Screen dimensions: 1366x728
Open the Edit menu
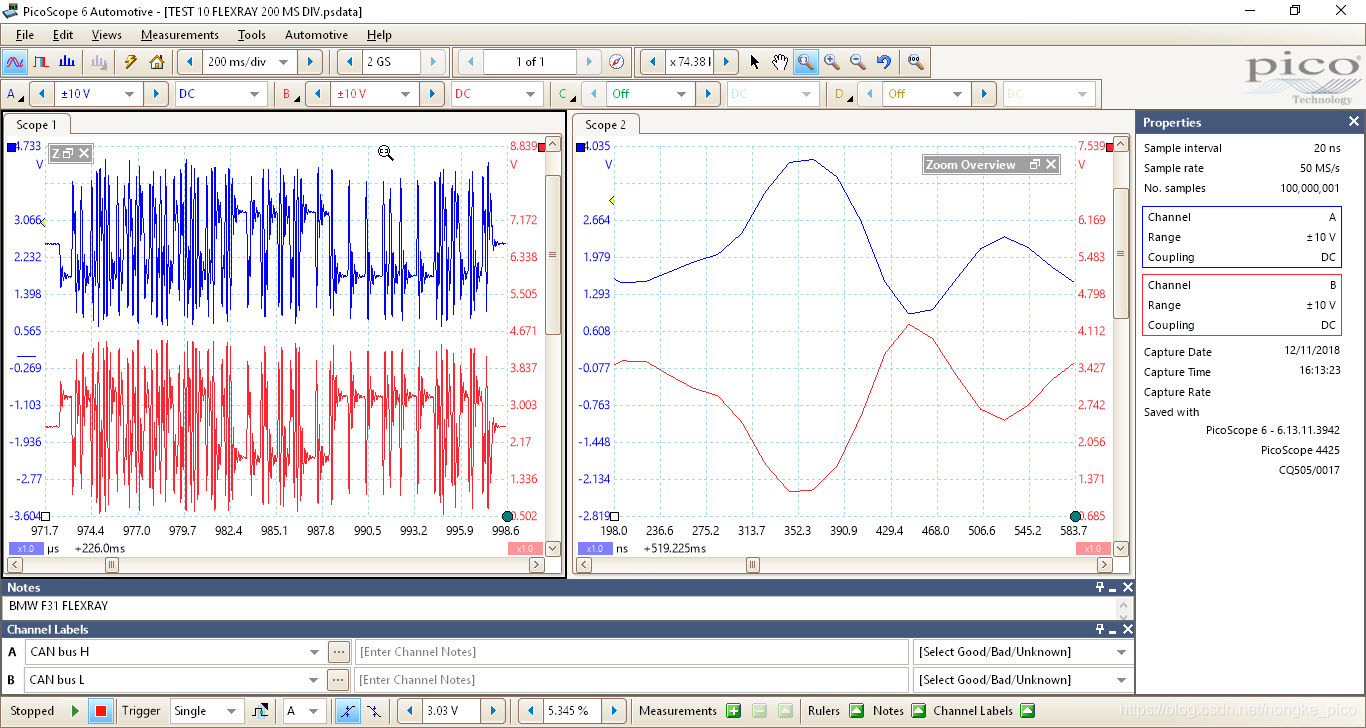pos(63,35)
